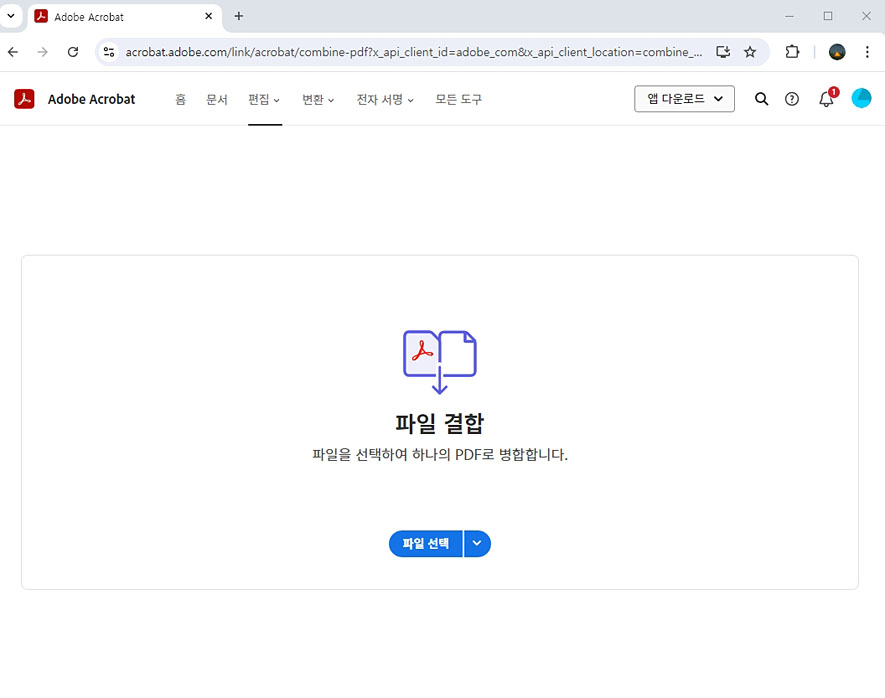Select the Adobe Acrobat browser tab
Screen dimensions: 885x698
(124, 17)
